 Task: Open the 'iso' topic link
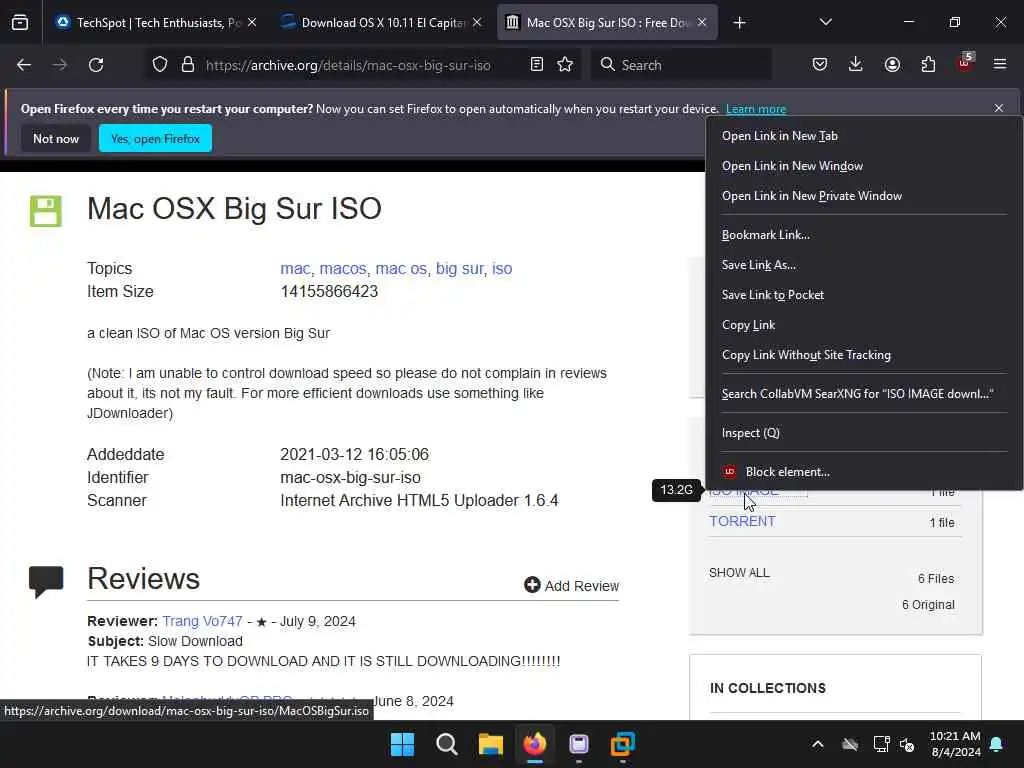tap(502, 268)
